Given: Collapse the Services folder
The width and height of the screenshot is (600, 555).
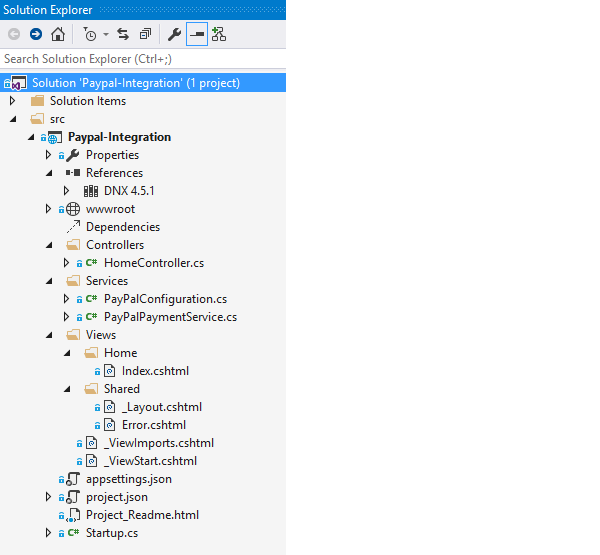Looking at the screenshot, I should click(49, 281).
